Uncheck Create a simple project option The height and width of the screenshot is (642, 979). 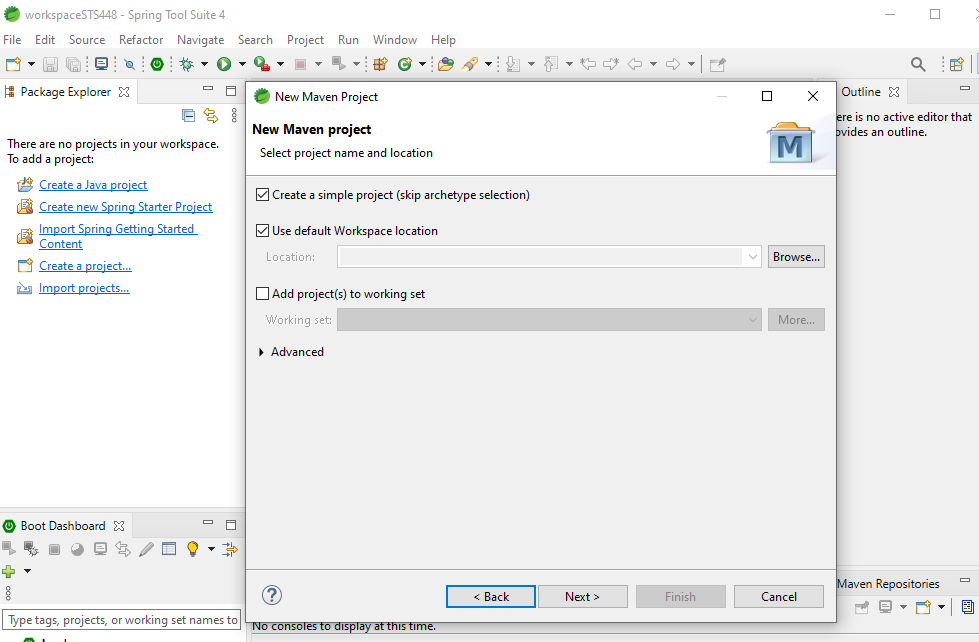pyautogui.click(x=262, y=194)
